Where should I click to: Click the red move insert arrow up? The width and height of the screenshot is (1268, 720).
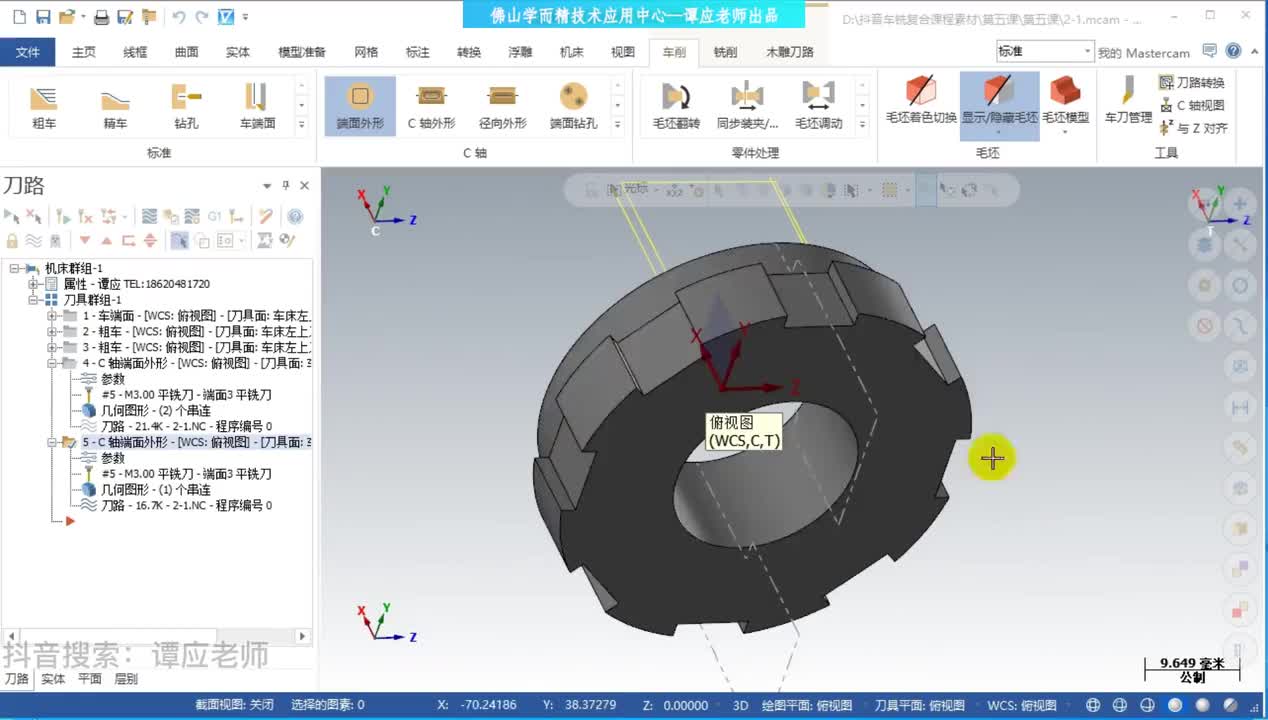coord(107,240)
